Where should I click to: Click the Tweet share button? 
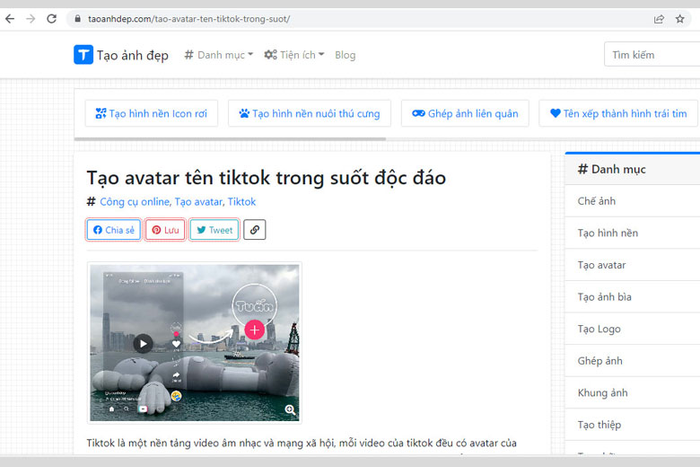(x=214, y=229)
